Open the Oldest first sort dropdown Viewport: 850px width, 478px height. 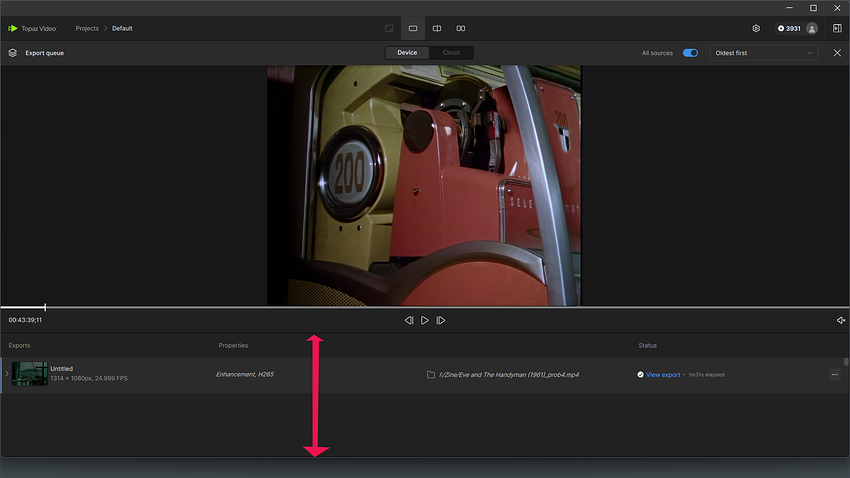(x=764, y=53)
